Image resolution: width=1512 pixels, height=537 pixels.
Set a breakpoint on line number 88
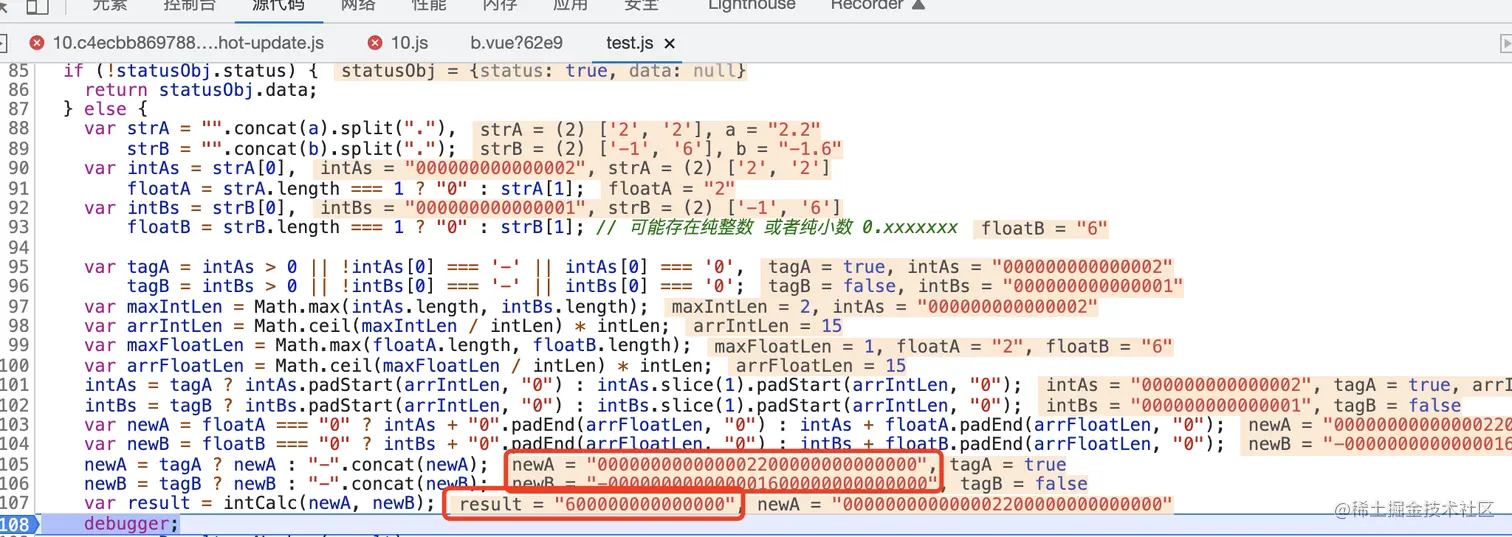[x=19, y=129]
